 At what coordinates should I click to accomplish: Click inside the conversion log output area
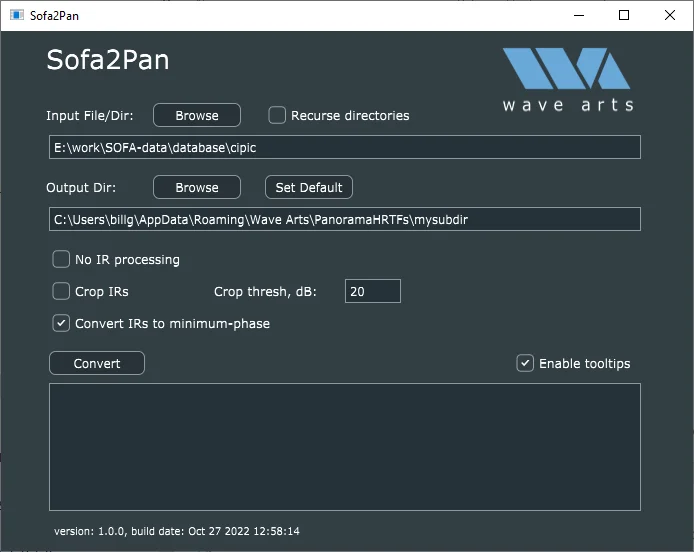click(345, 447)
